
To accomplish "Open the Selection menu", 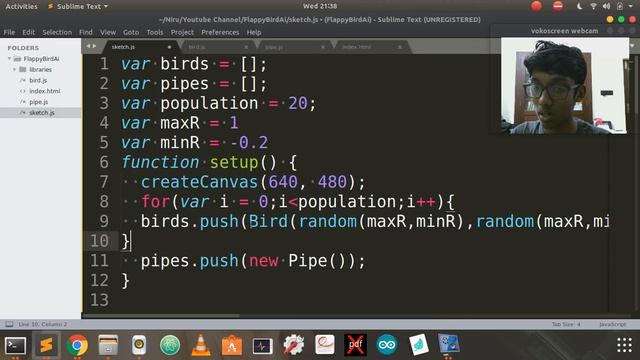I will [57, 32].
